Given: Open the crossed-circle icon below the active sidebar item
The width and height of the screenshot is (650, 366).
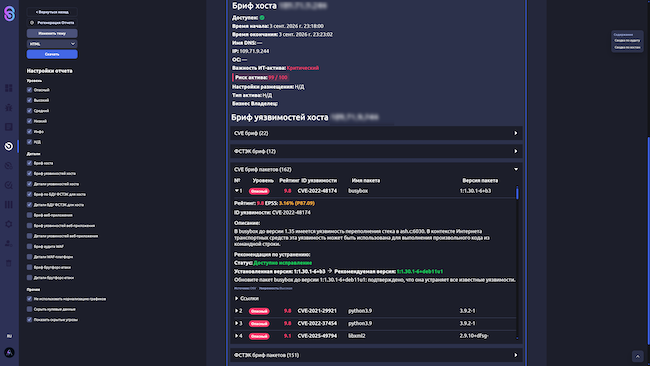Looking at the screenshot, I should pos(9,166).
